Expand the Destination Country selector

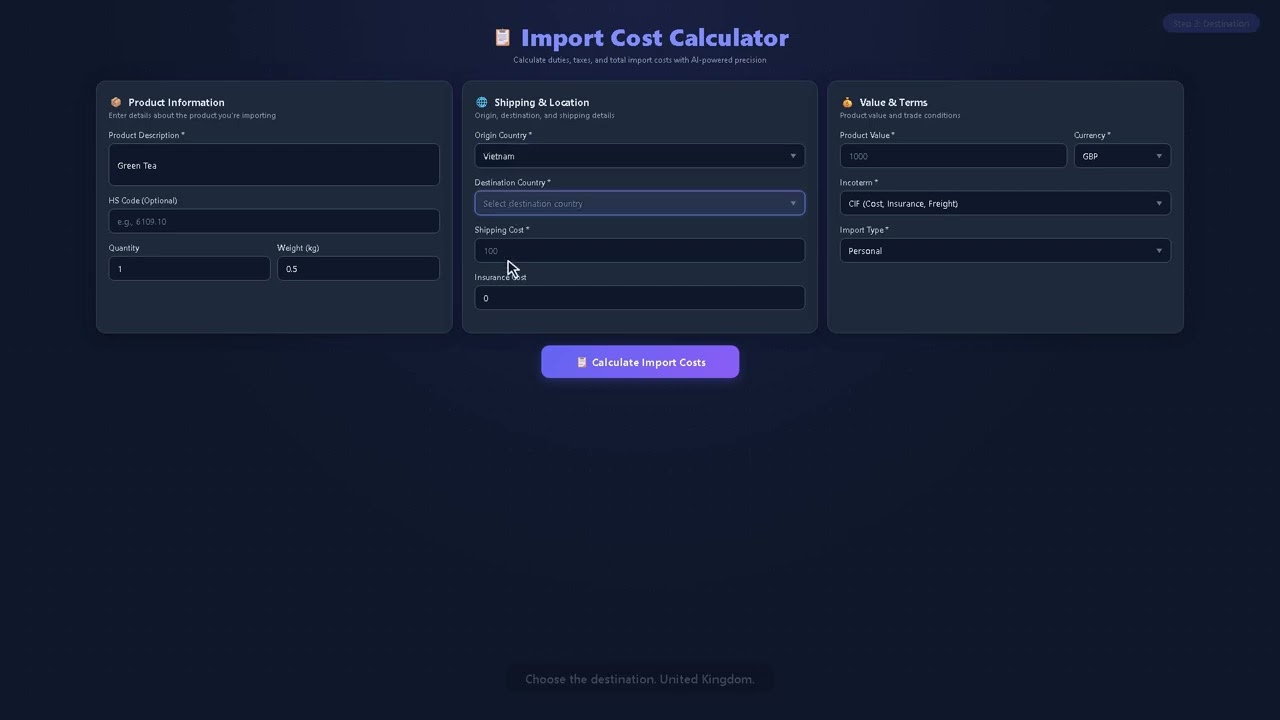click(x=640, y=203)
